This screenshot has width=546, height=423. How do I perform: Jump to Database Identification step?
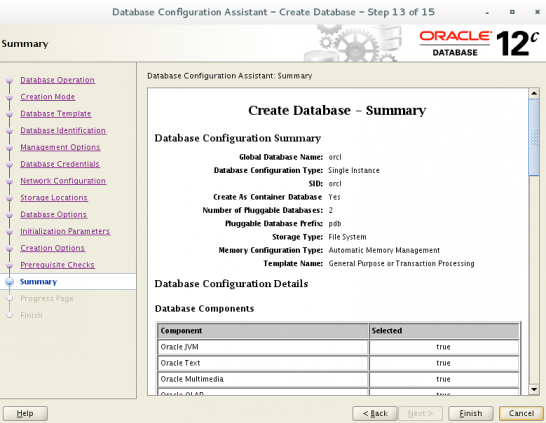pos(63,130)
